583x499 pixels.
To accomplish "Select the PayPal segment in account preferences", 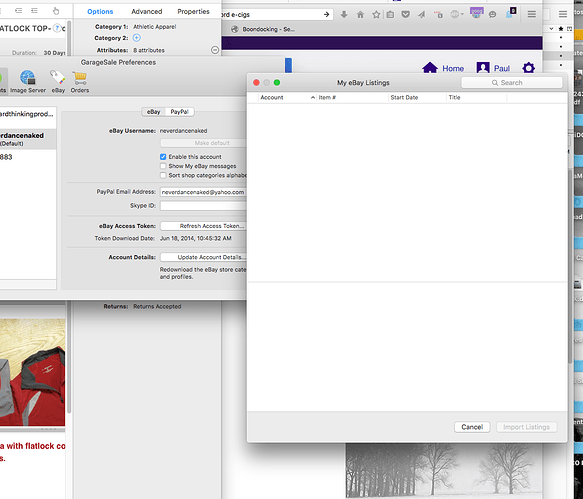I will 180,112.
